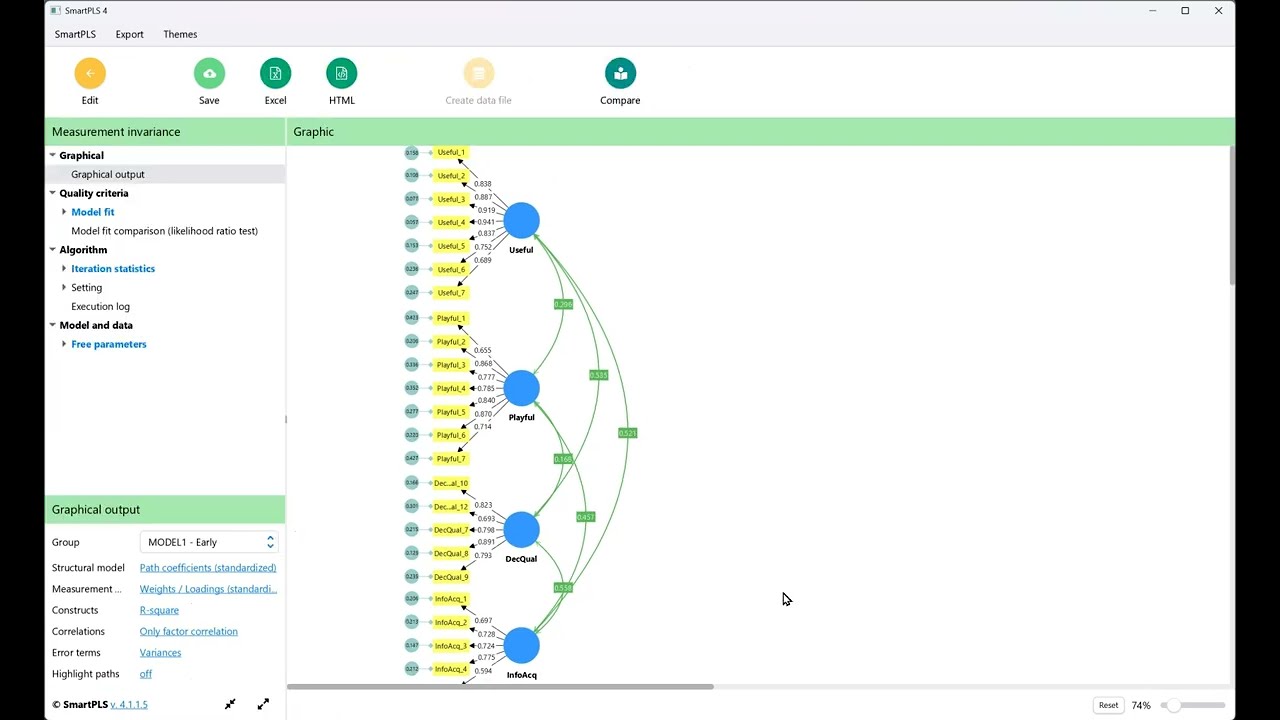The width and height of the screenshot is (1280, 720).
Task: Export results with the Excel icon
Action: [275, 73]
